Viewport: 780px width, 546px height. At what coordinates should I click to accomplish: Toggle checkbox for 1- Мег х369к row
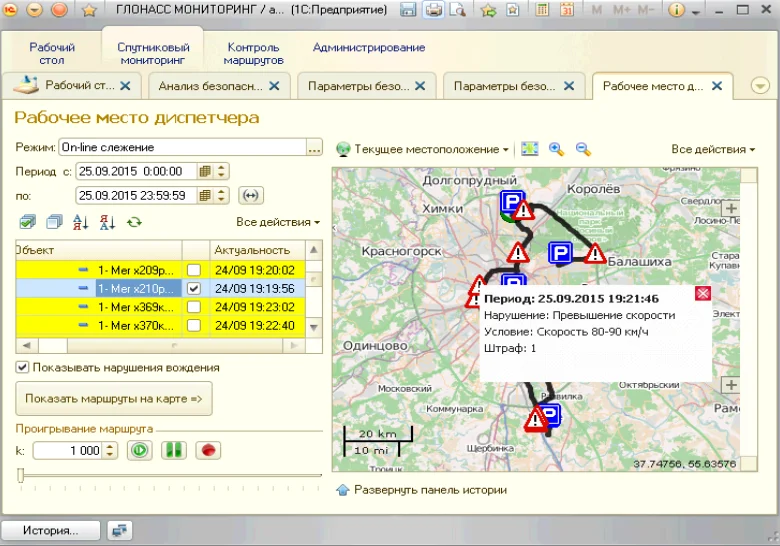tap(194, 307)
